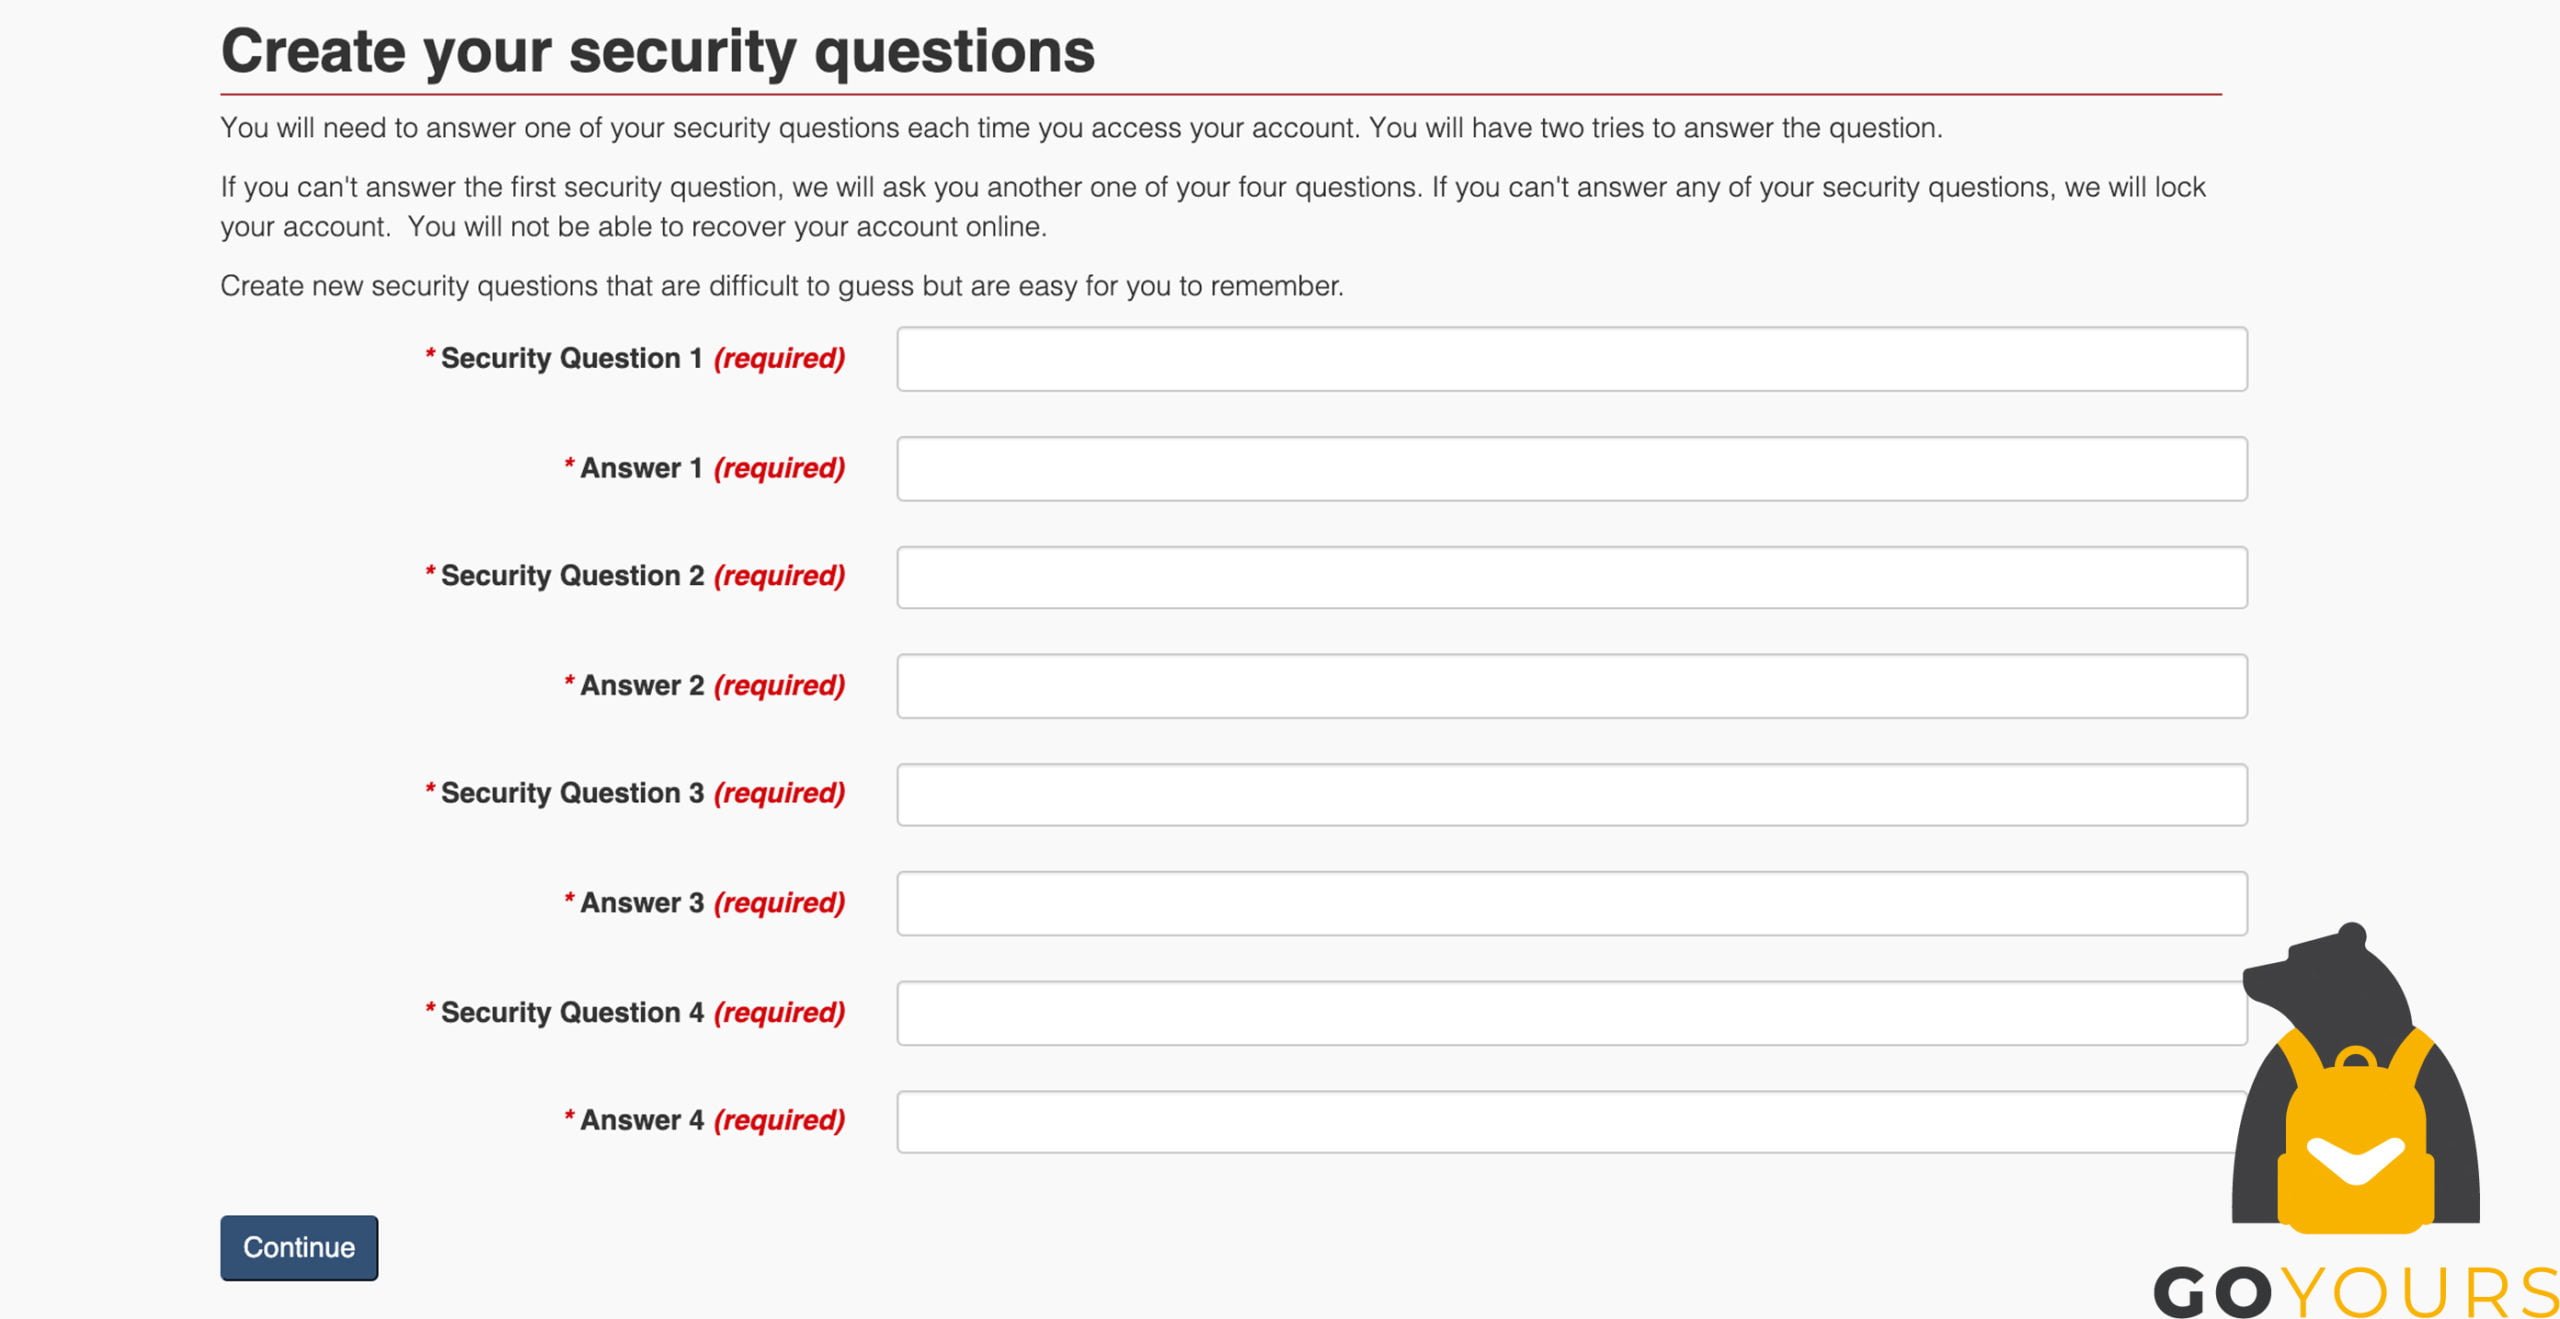Click the Security Question 3 label
Screen dimensions: 2560x1319
tap(635, 793)
